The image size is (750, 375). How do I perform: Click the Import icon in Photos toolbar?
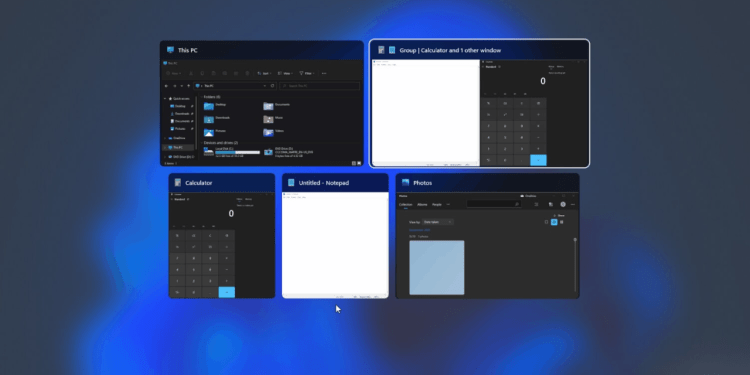pos(551,204)
